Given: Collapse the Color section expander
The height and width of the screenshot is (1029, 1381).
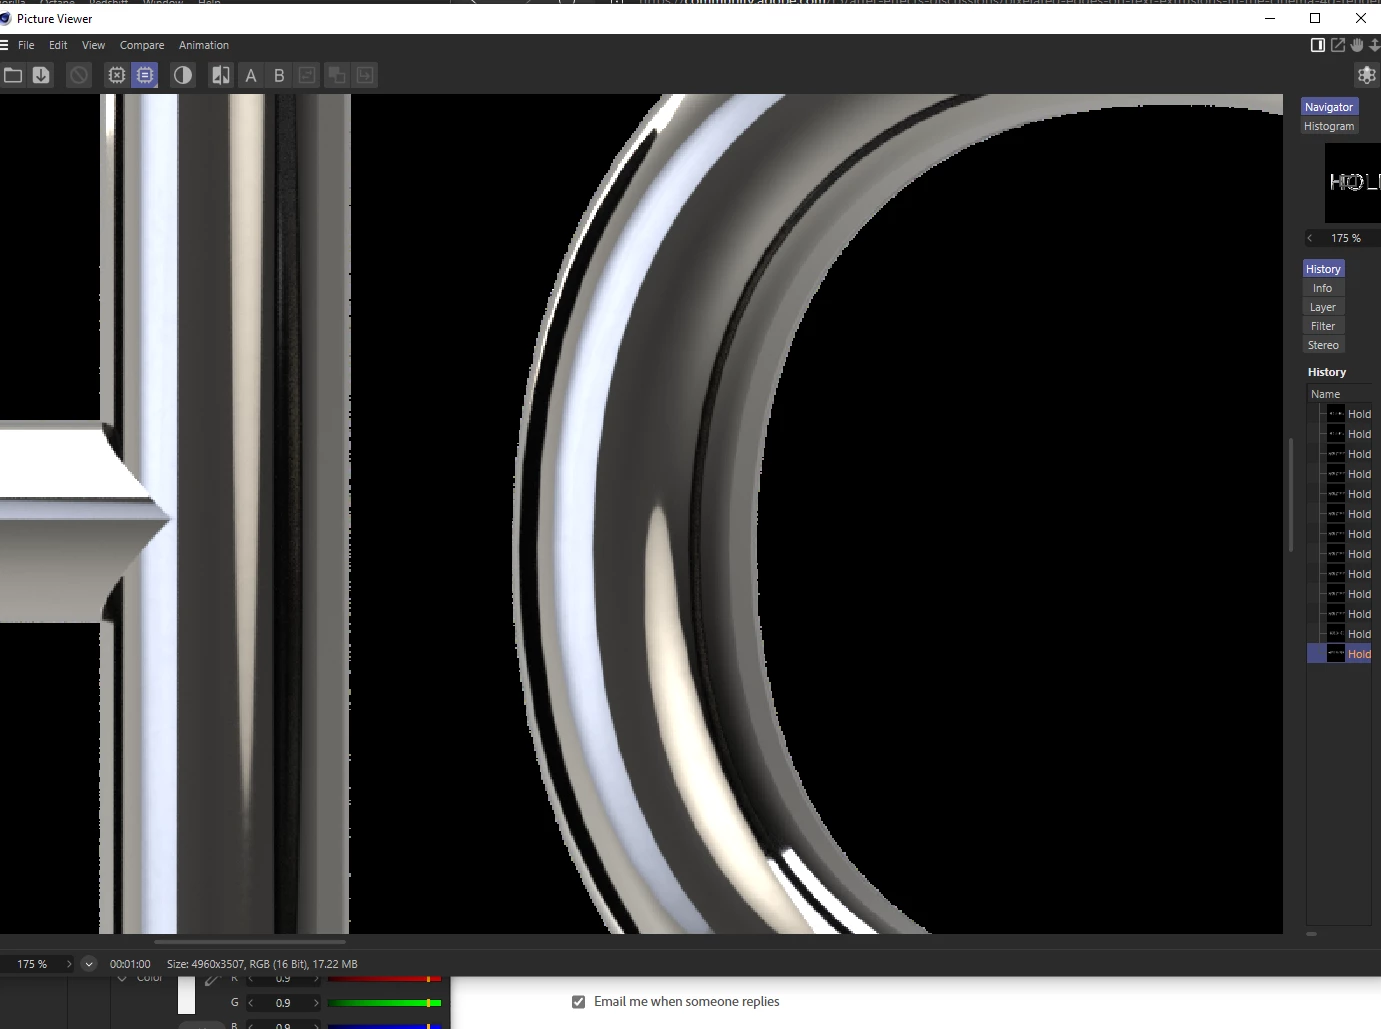Looking at the screenshot, I should tap(122, 979).
